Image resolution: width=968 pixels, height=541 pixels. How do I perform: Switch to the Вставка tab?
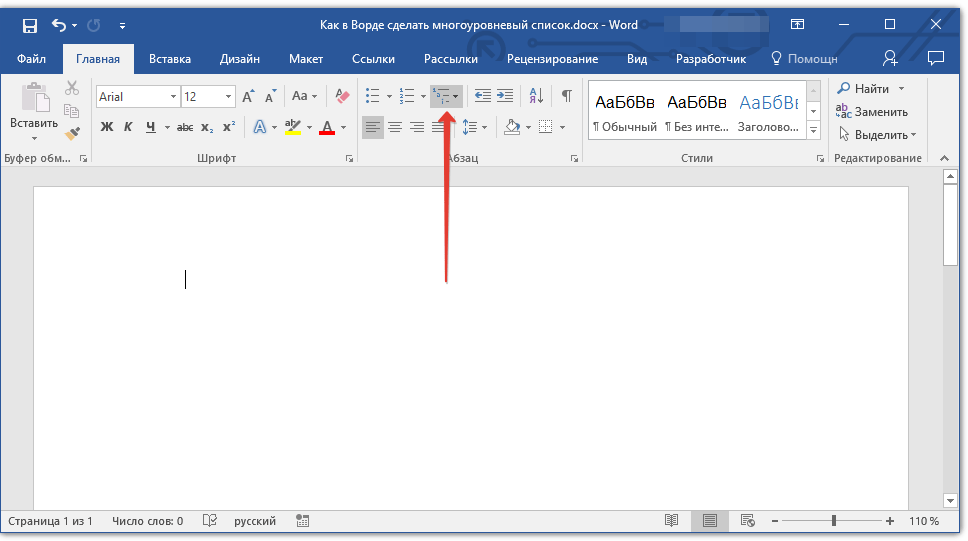tap(170, 59)
